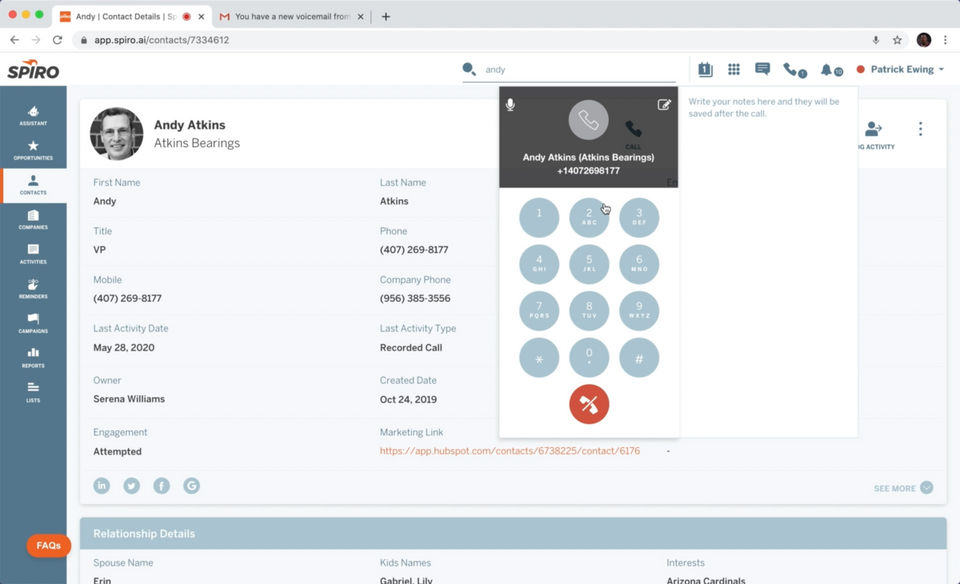Open Andy's Facebook profile icon
Viewport: 960px width, 584px height.
pos(162,485)
